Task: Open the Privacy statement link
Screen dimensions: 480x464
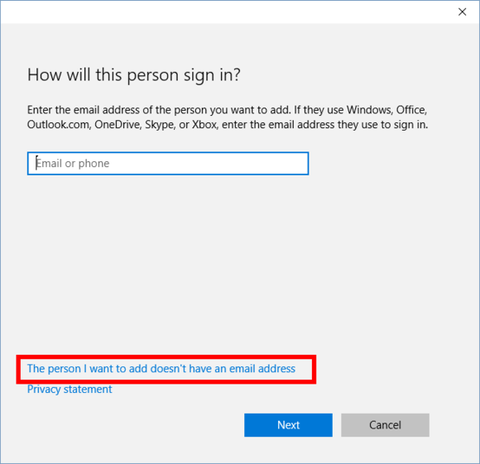Action: [x=70, y=389]
